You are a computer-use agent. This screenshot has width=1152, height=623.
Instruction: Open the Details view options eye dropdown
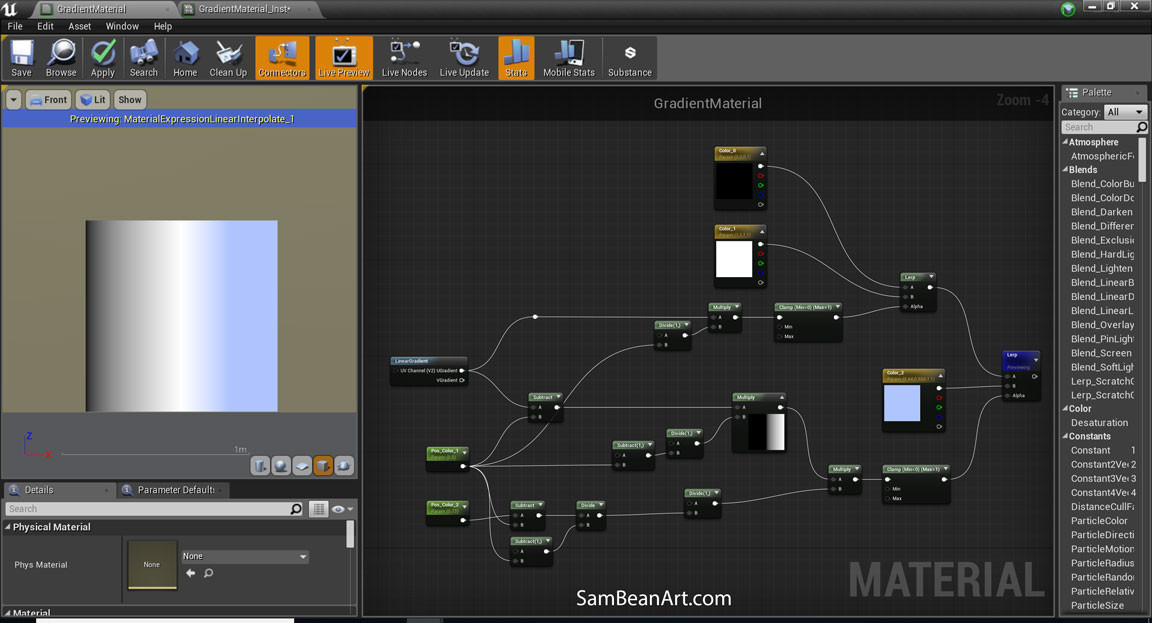tap(342, 508)
